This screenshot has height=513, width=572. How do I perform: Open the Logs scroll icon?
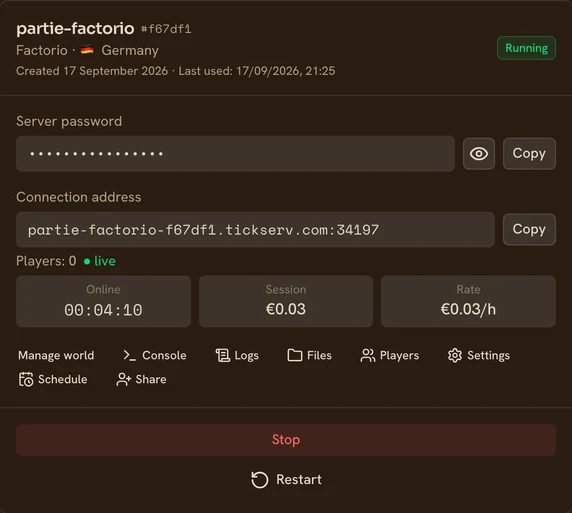[x=223, y=355]
